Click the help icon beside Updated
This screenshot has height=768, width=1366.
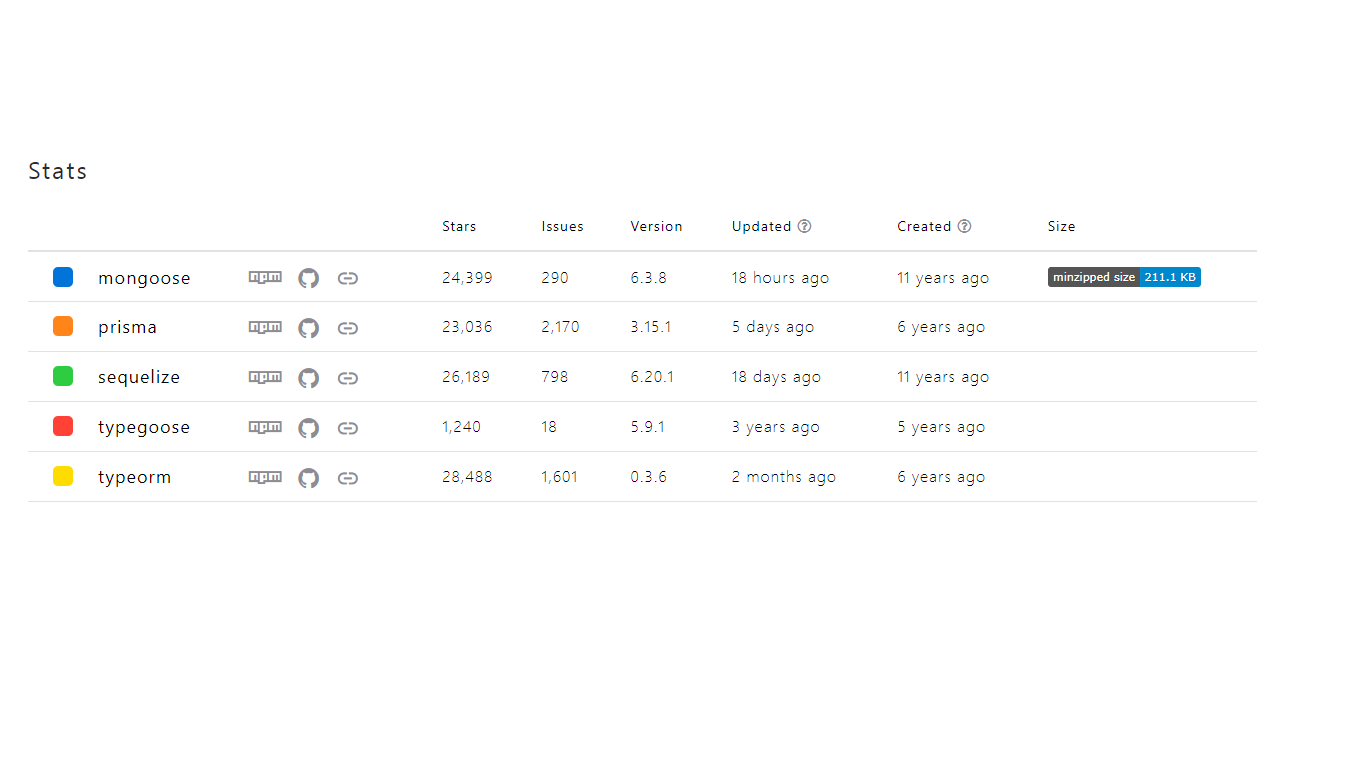point(804,226)
